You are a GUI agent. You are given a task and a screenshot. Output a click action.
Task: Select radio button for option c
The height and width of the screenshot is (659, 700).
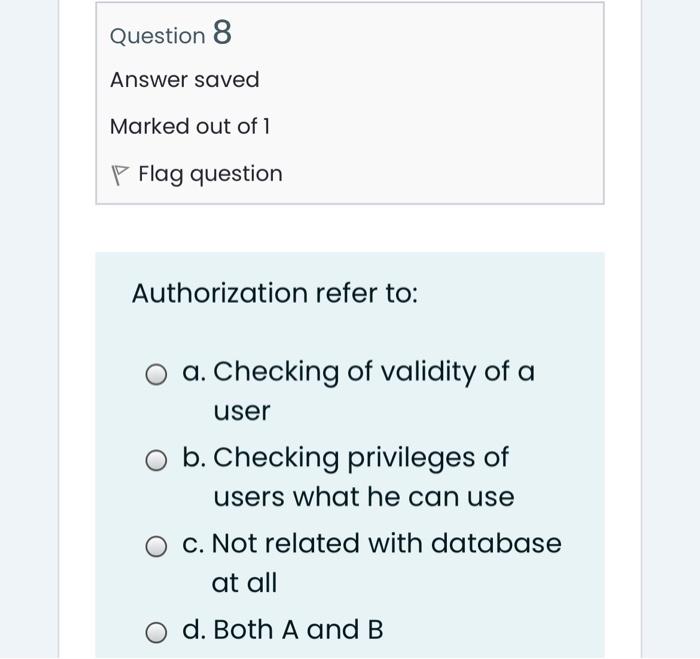coord(156,546)
